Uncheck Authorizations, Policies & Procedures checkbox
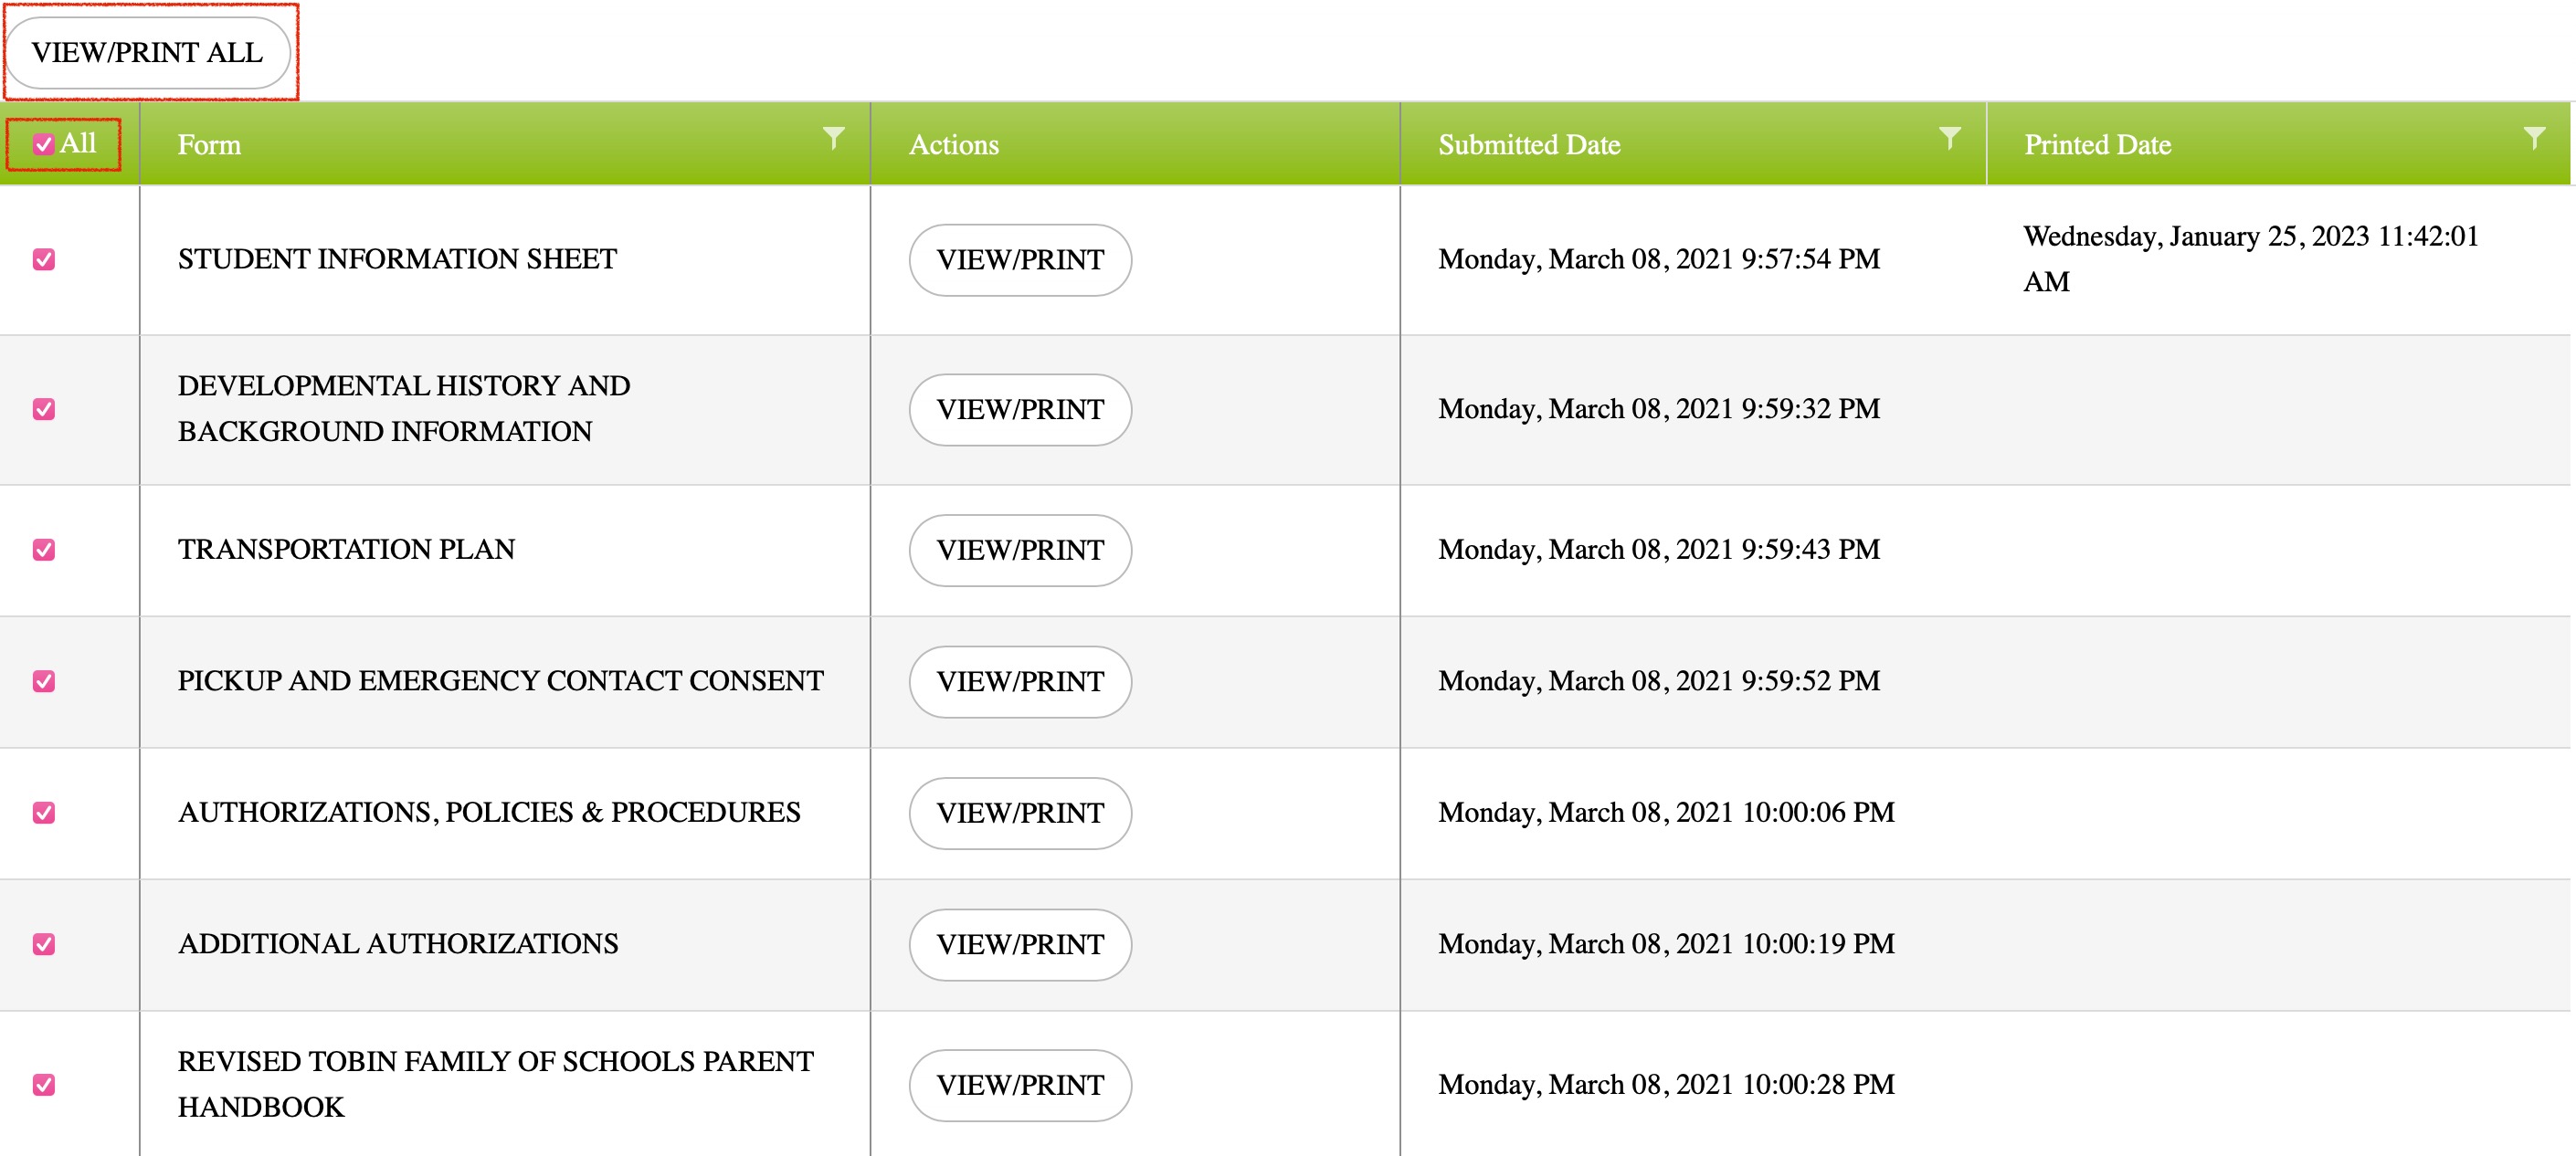 44,813
